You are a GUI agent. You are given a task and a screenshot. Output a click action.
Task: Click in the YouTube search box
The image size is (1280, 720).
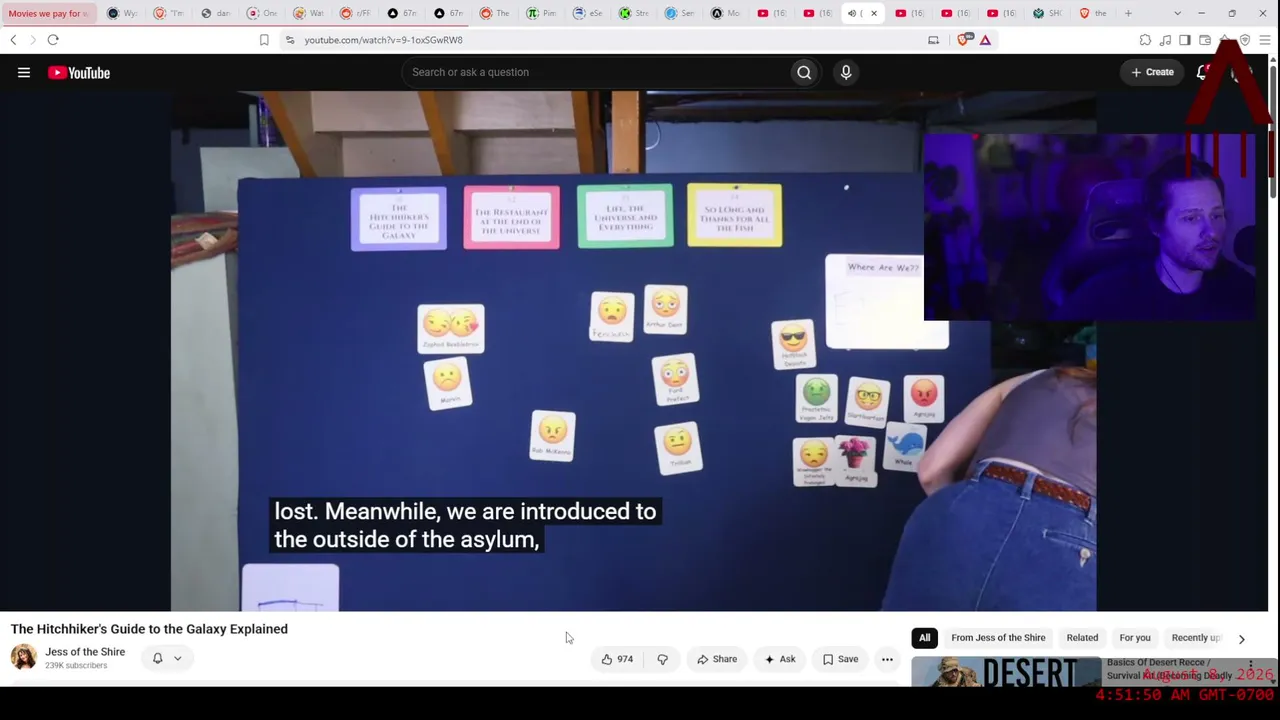pyautogui.click(x=595, y=72)
